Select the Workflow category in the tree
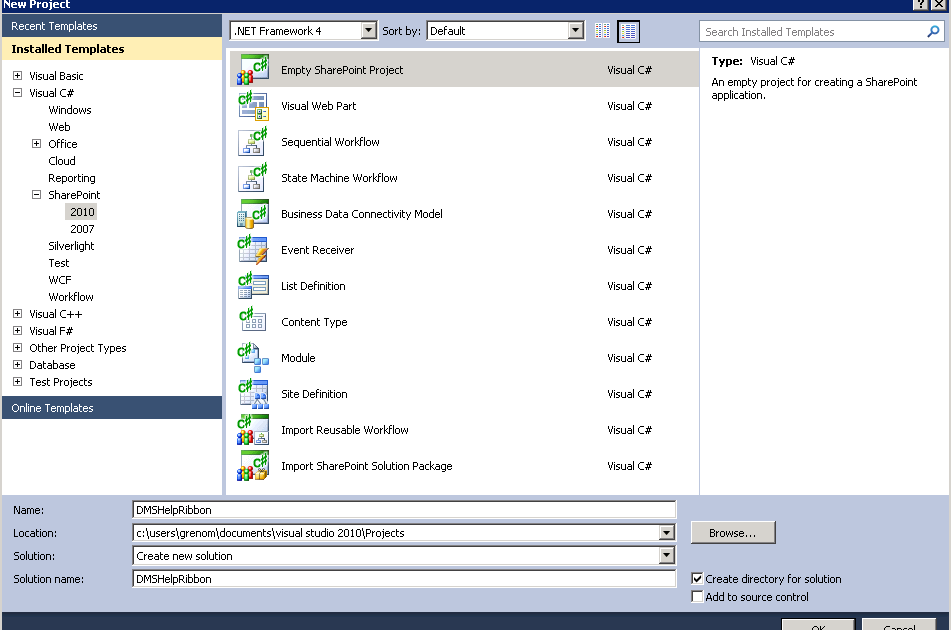The image size is (951, 630). point(71,297)
